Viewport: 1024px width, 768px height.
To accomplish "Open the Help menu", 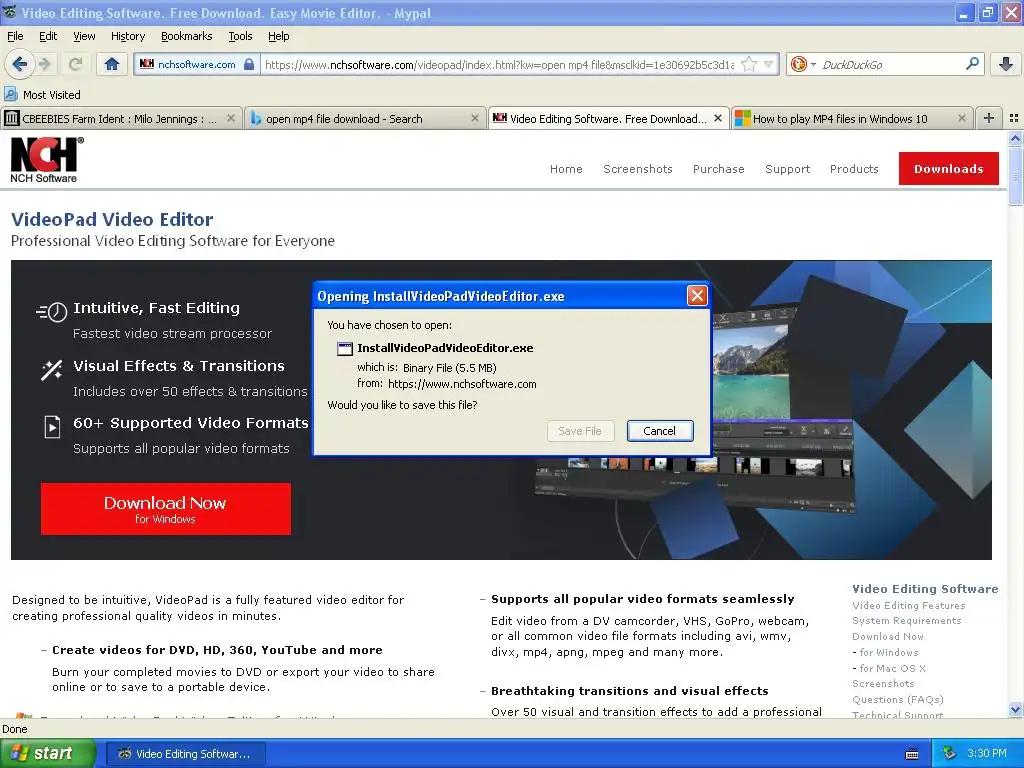I will 279,36.
